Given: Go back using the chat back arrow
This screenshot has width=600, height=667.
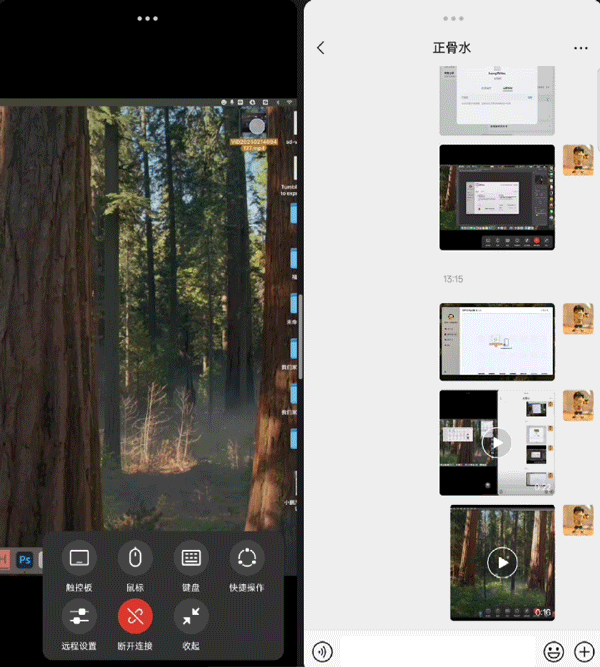Looking at the screenshot, I should pos(321,48).
